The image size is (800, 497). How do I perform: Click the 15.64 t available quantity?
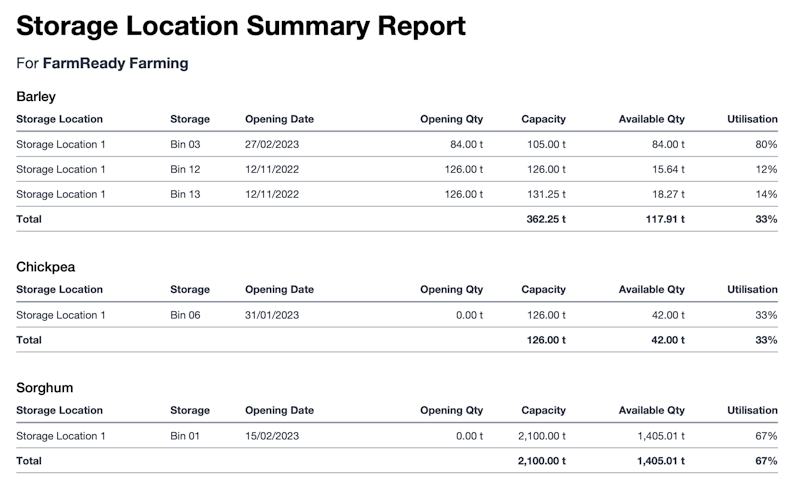[x=667, y=169]
